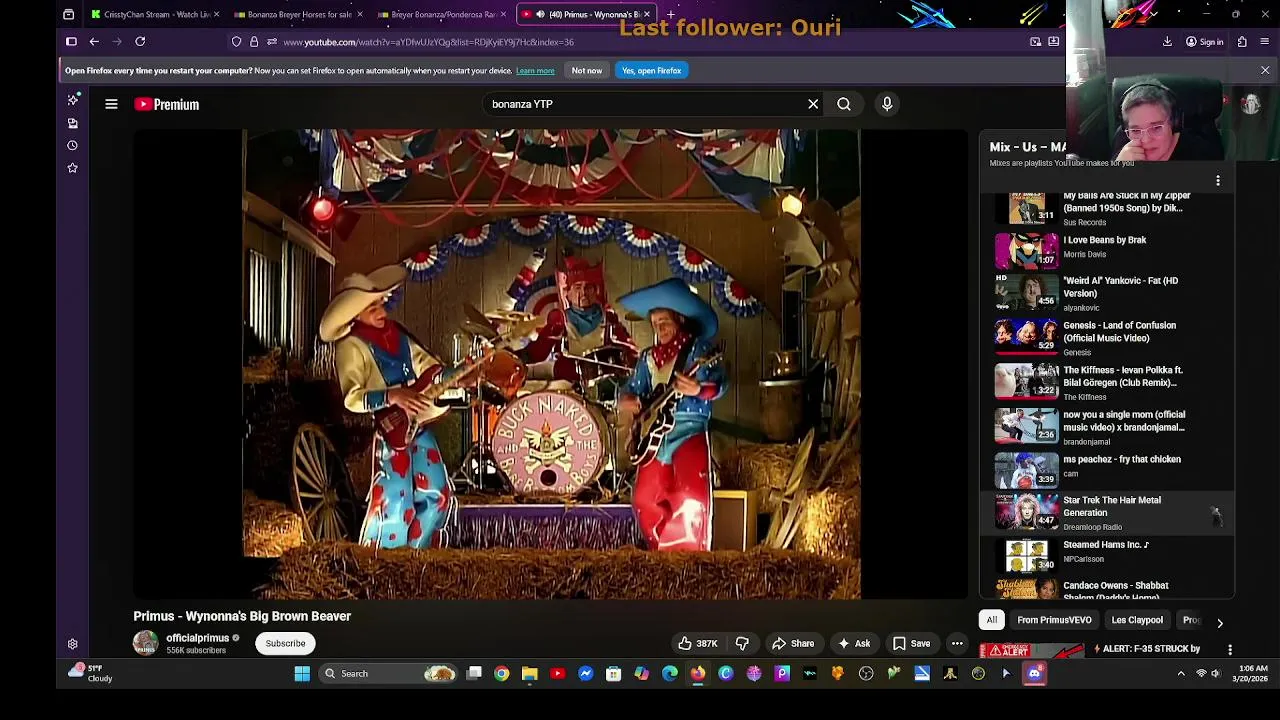Open Firefox sidebar history clock icon
Screen dimensions: 1280x720
pos(72,145)
